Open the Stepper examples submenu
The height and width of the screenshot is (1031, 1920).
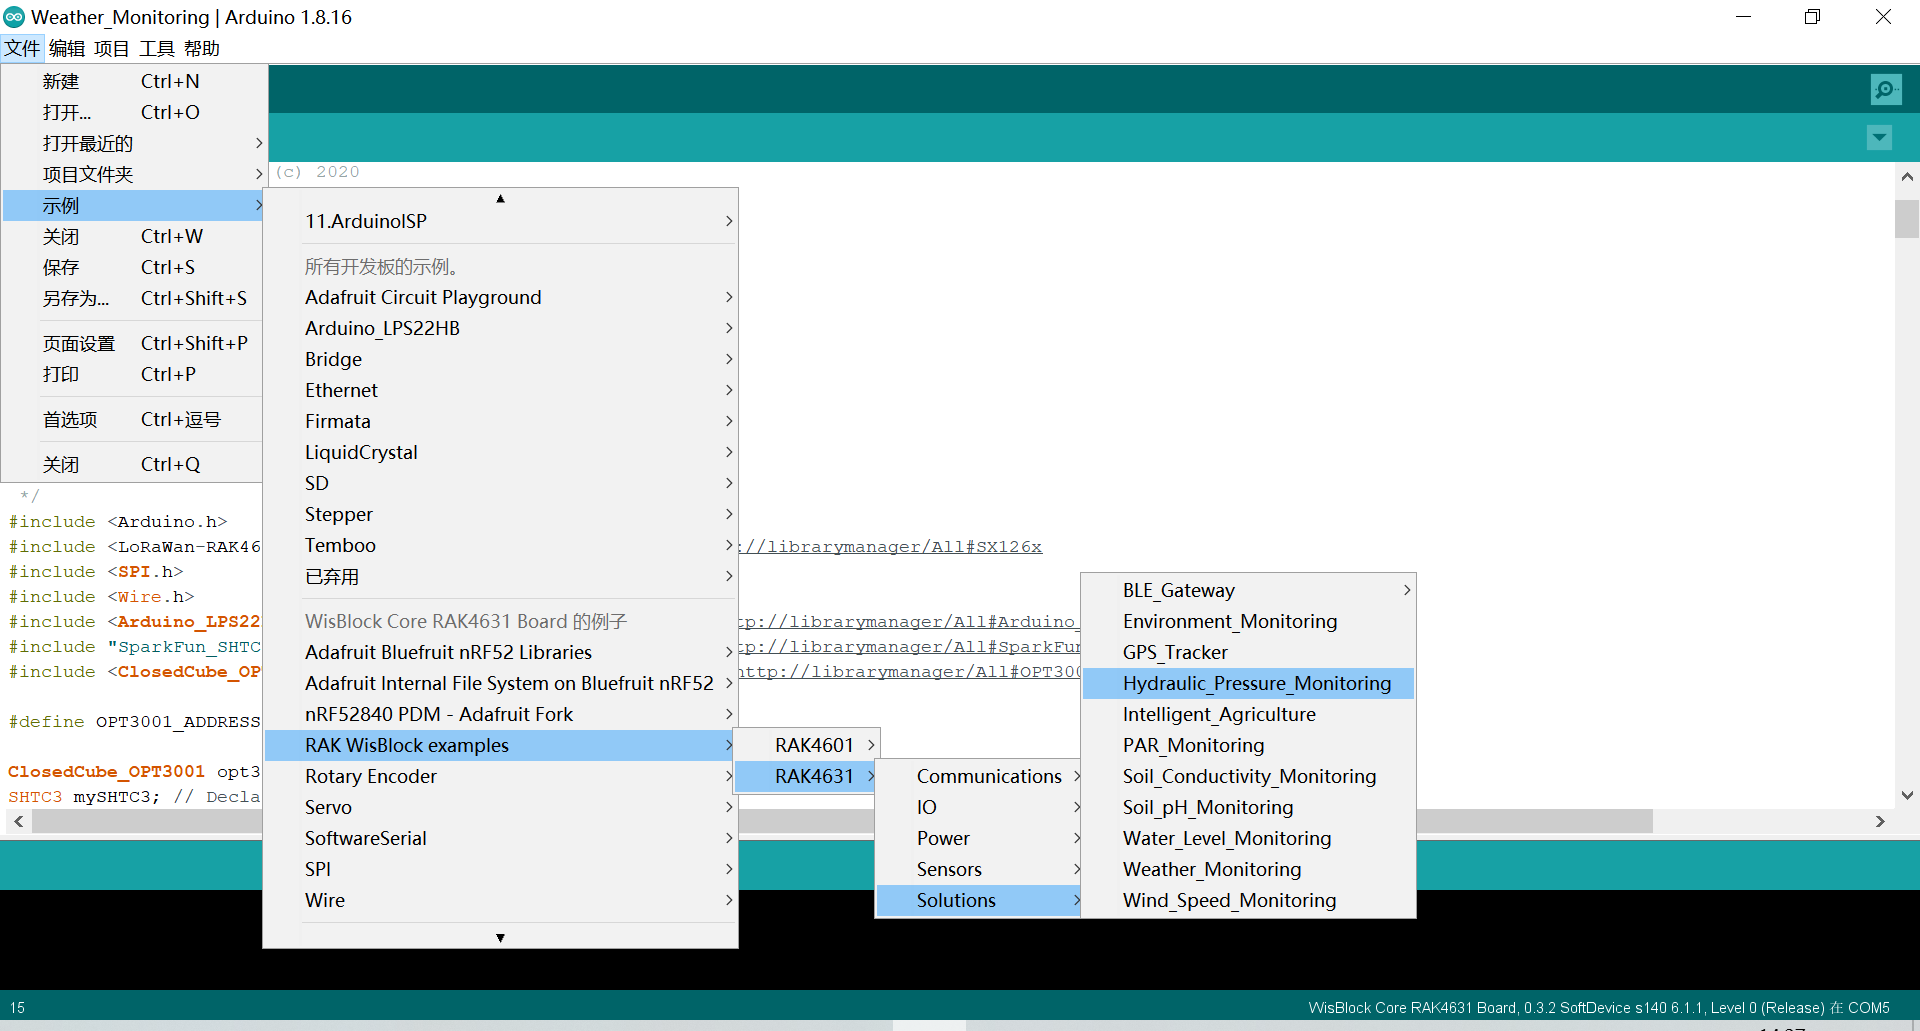pyautogui.click(x=501, y=514)
